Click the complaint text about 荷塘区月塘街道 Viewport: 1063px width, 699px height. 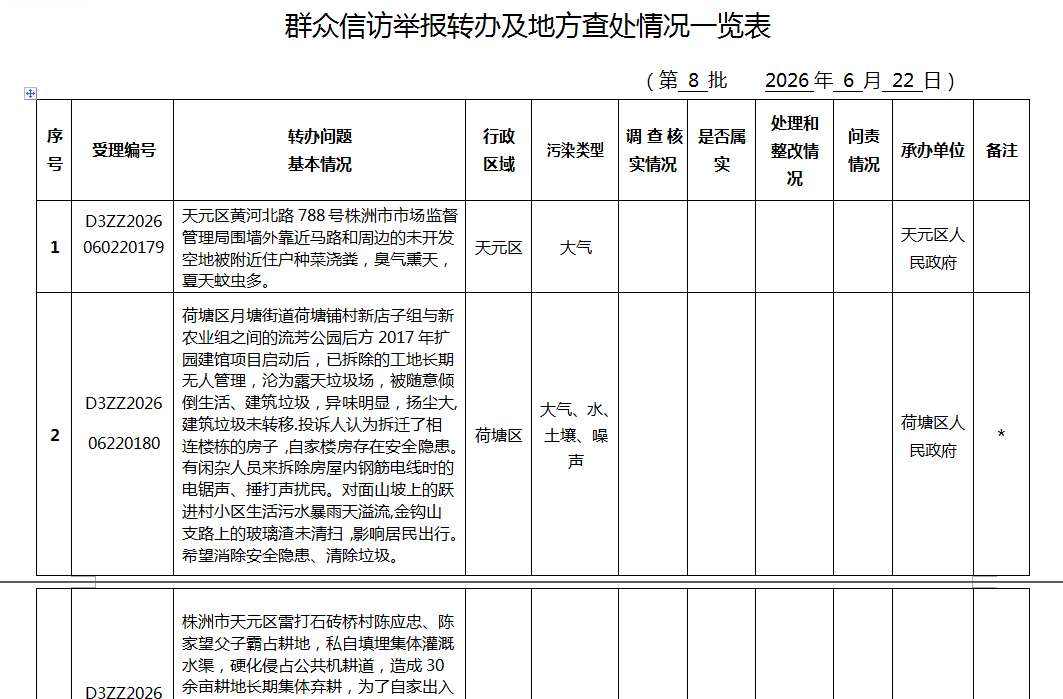(319, 435)
